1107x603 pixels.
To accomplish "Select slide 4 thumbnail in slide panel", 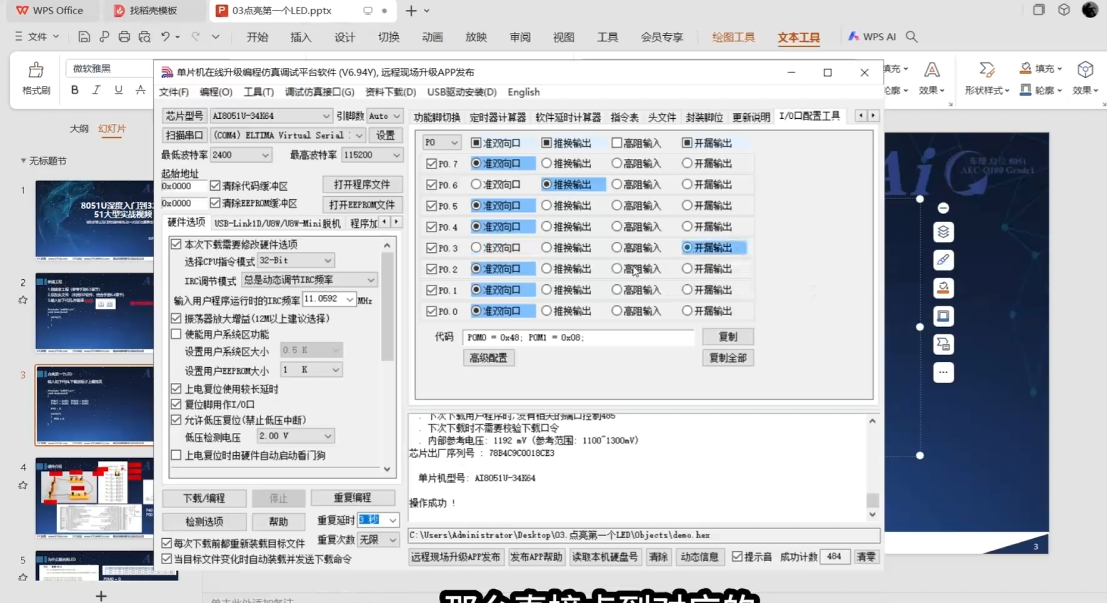I will pyautogui.click(x=94, y=496).
